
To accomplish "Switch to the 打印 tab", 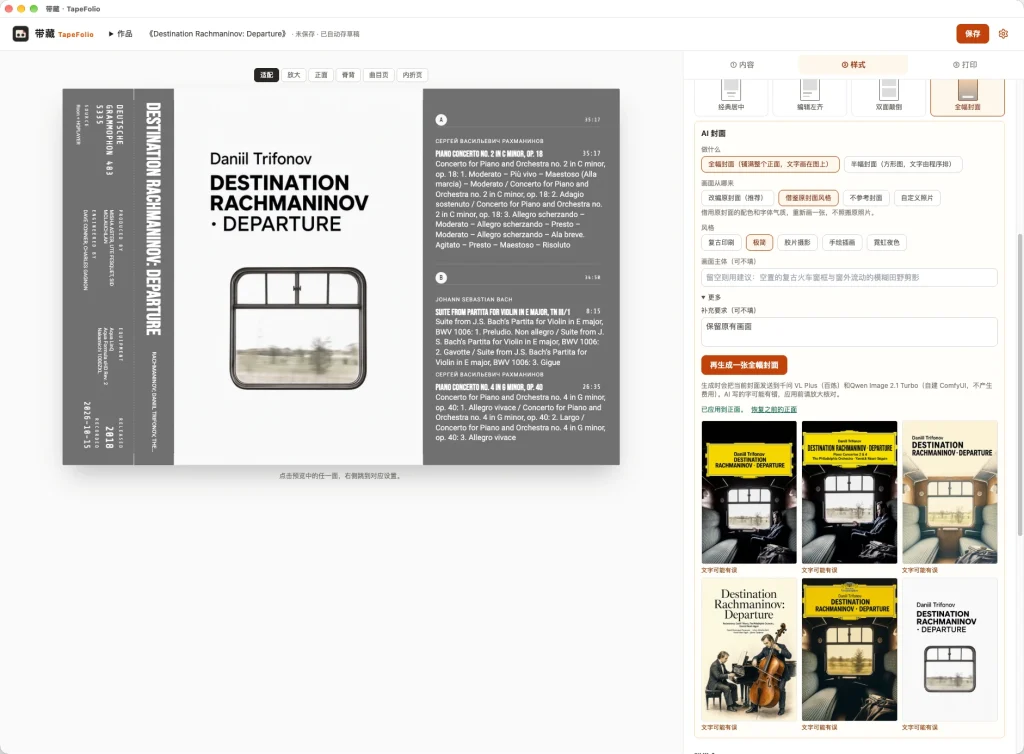I will pyautogui.click(x=965, y=65).
